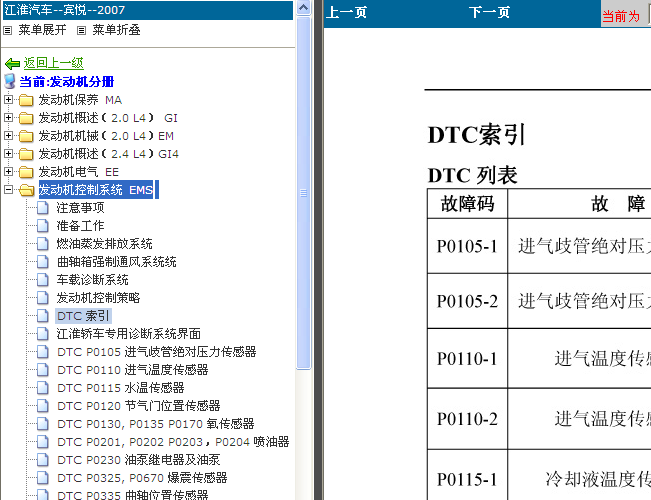
Task: Click the page icon beside 车载诊断系统
Action: click(42, 280)
